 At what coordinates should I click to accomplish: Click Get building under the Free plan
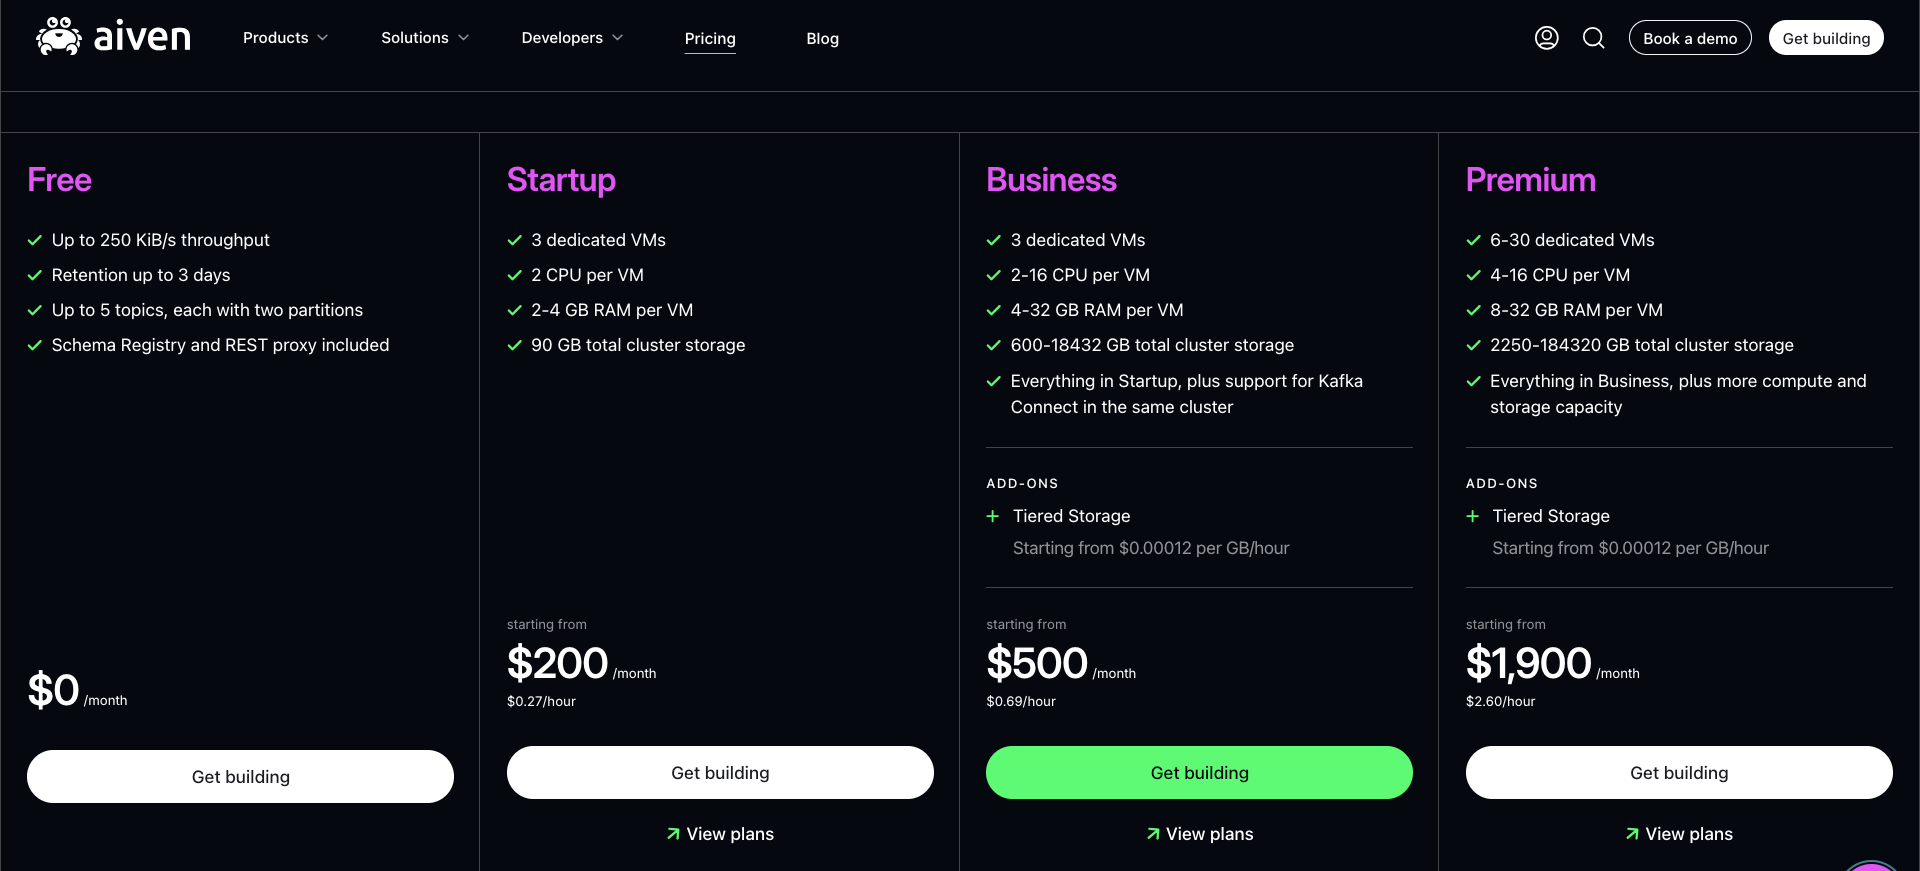[x=240, y=777]
